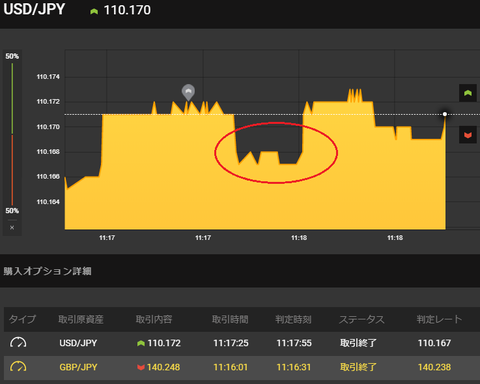Click the green arrow beside 110.170
The width and height of the screenshot is (480, 384).
click(94, 11)
